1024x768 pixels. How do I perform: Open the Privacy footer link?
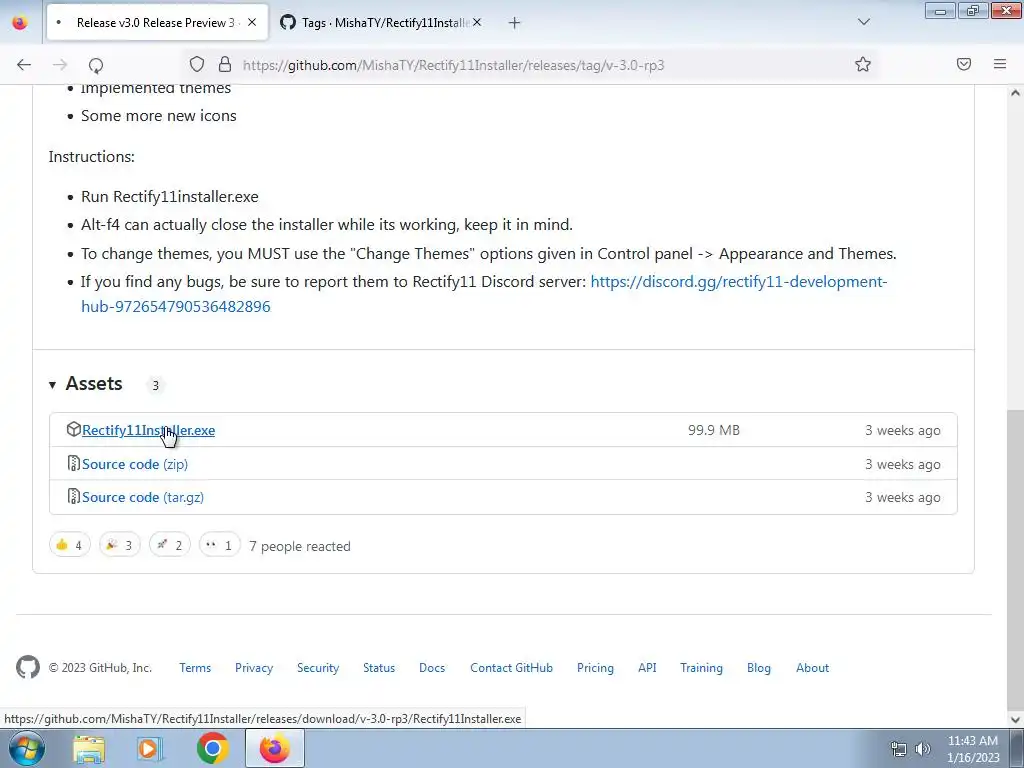[x=254, y=667]
